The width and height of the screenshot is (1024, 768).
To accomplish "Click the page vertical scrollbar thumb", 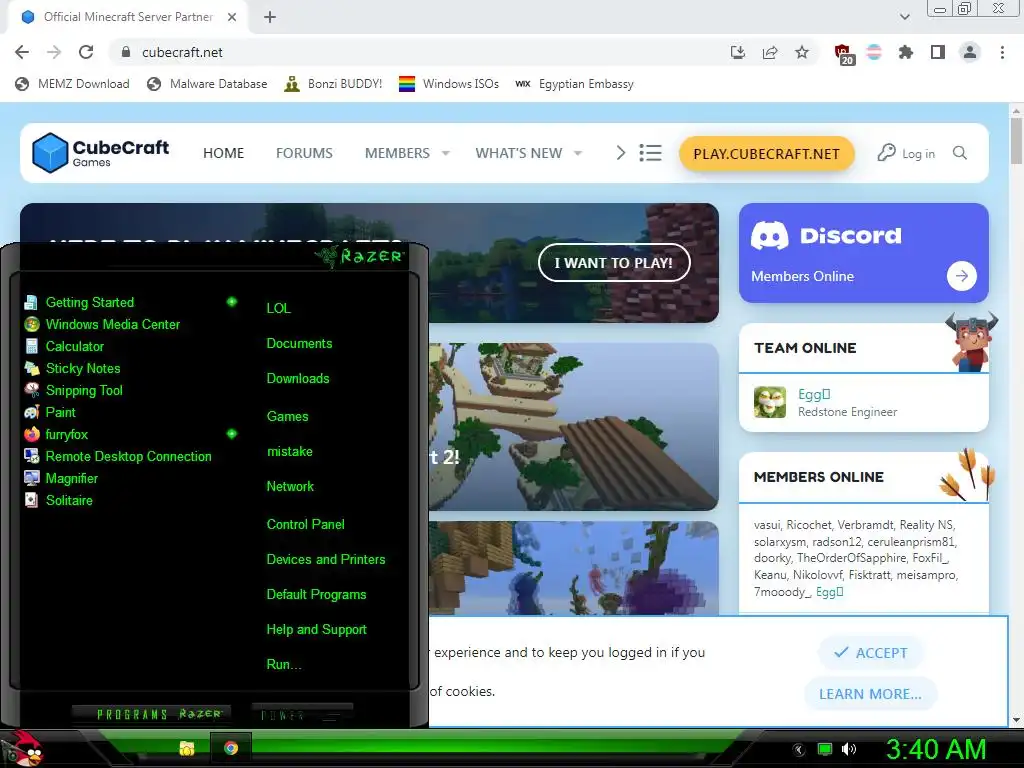I will (1016, 139).
